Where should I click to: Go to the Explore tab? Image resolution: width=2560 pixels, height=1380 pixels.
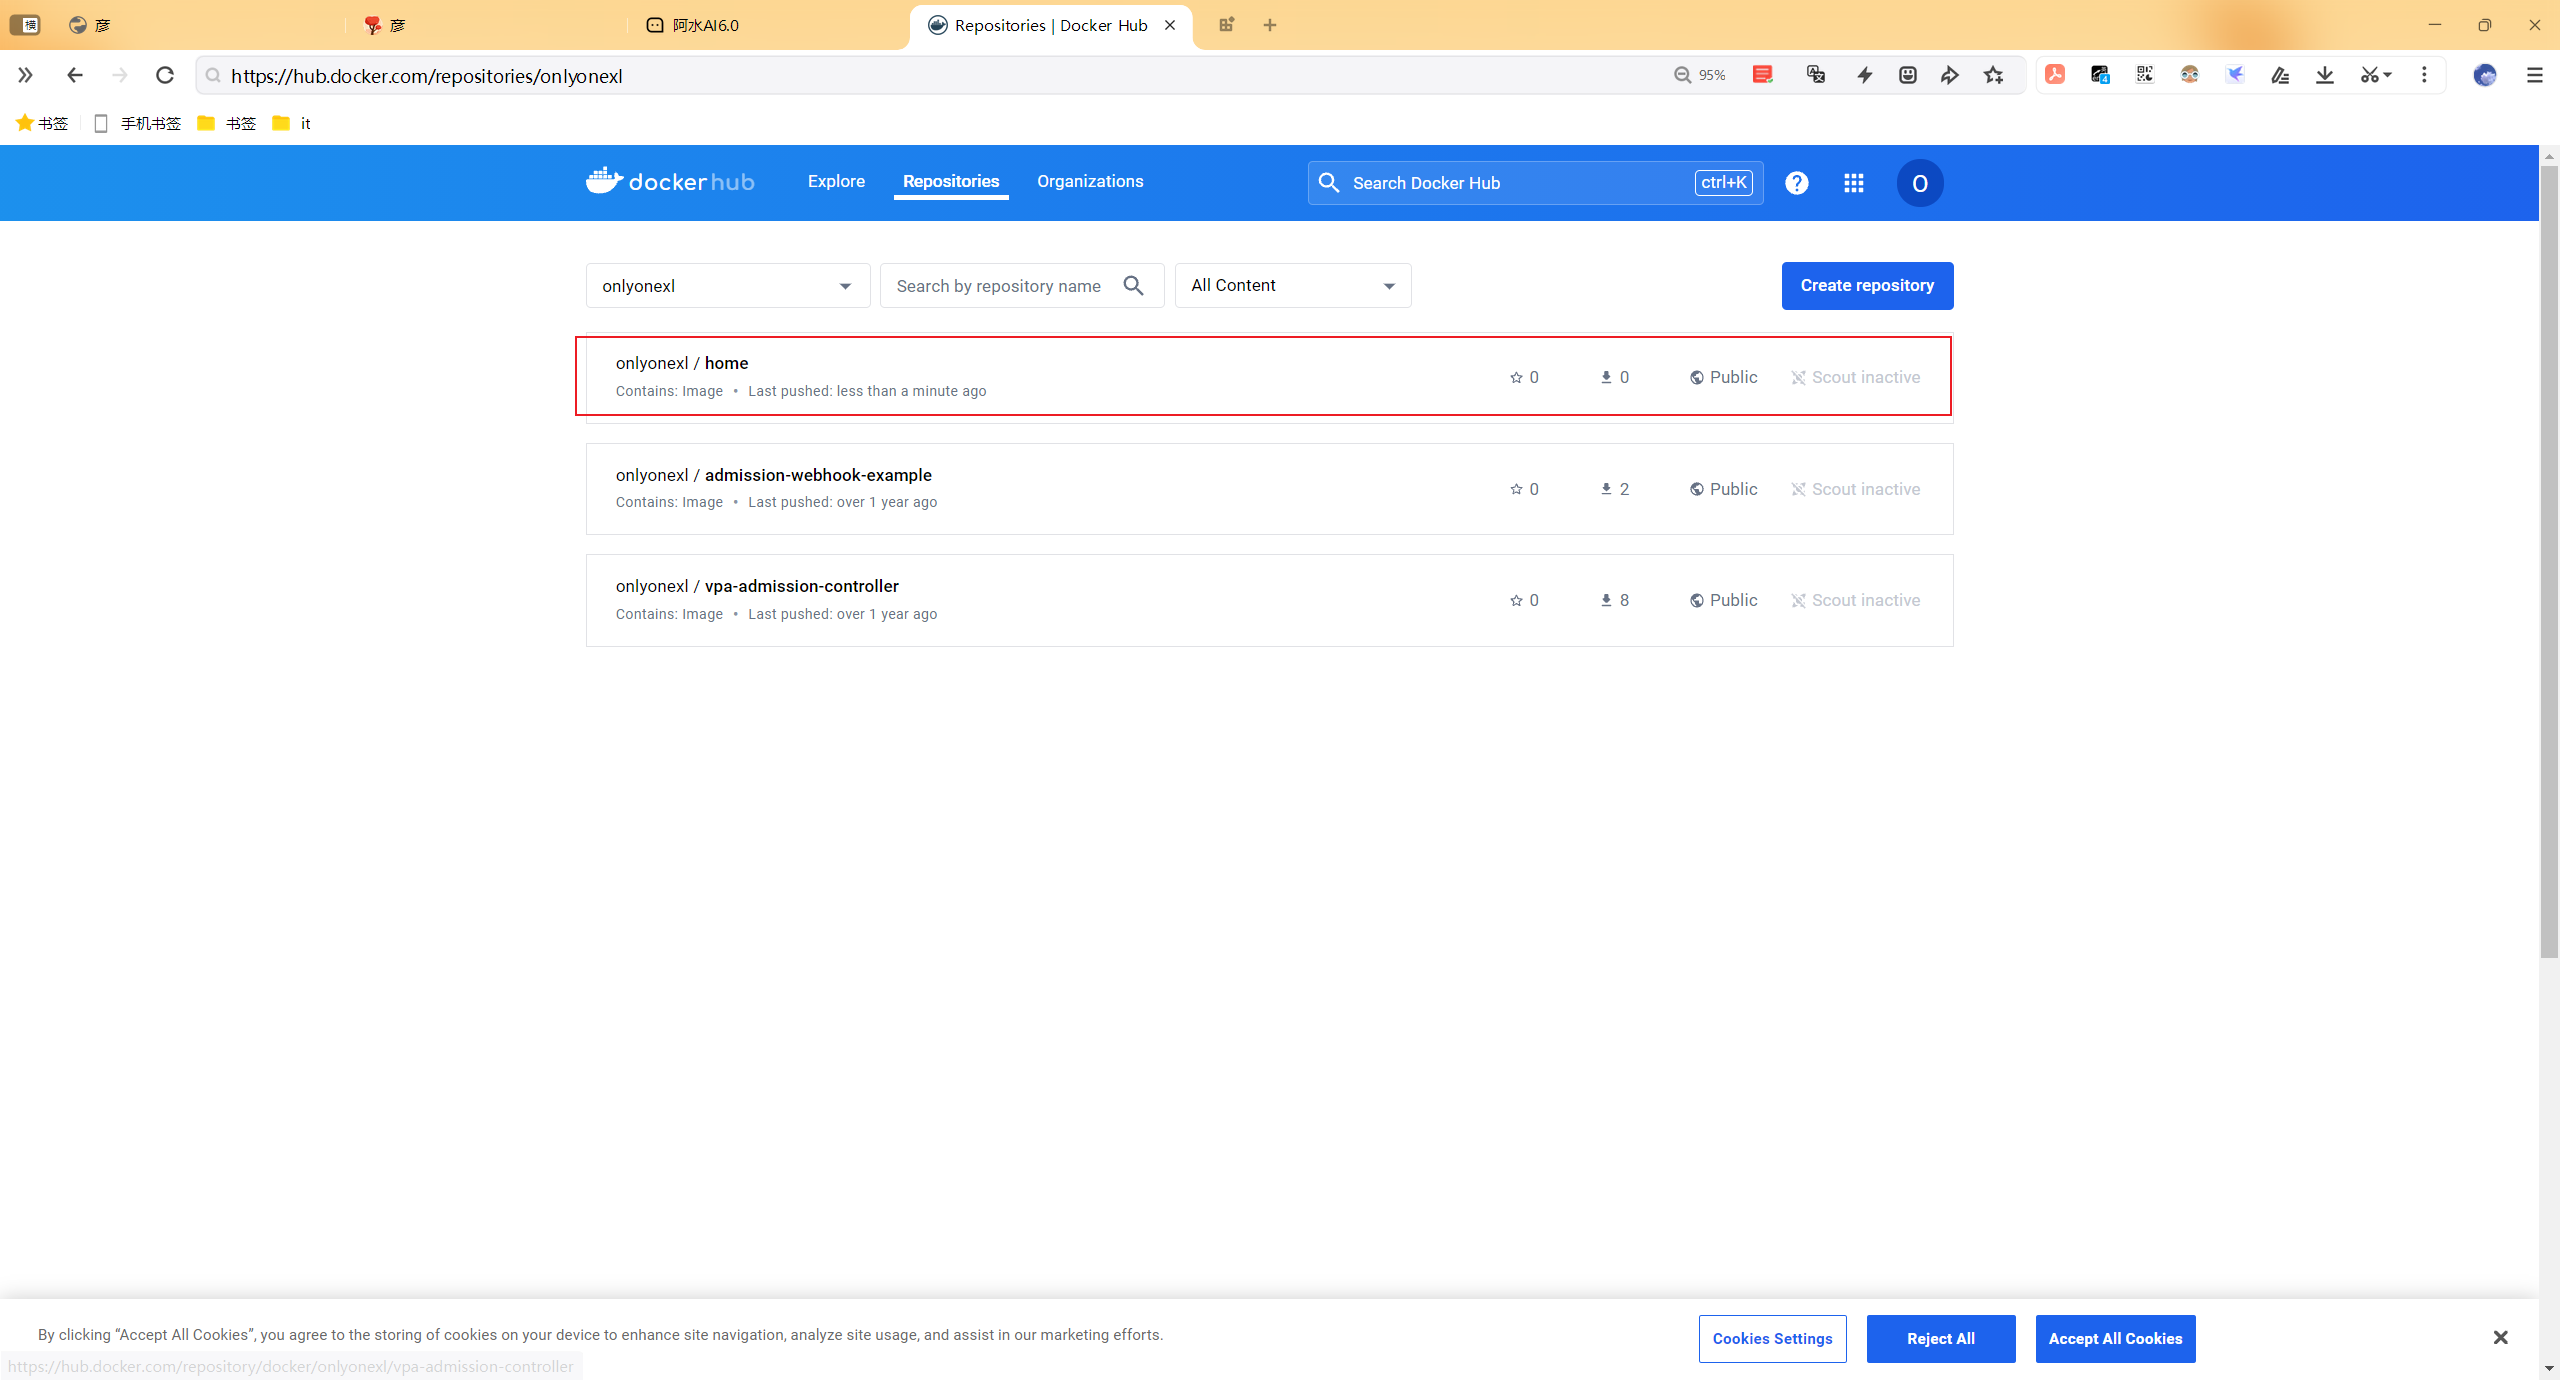(x=836, y=181)
